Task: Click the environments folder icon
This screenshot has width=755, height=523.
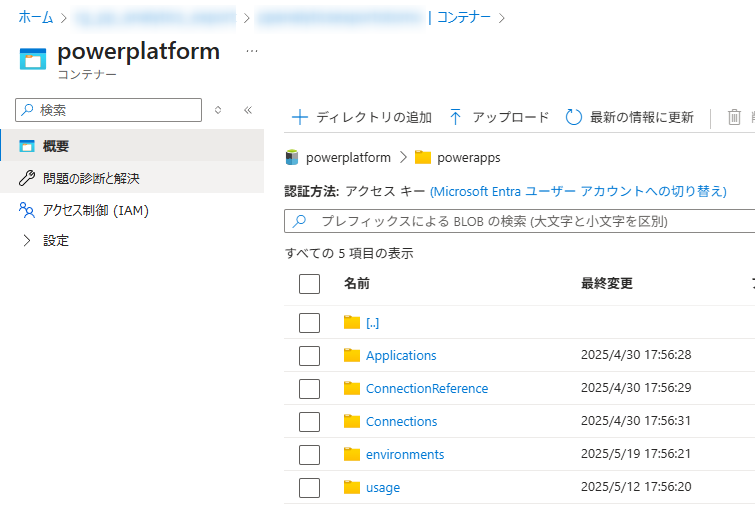Action: tap(352, 454)
